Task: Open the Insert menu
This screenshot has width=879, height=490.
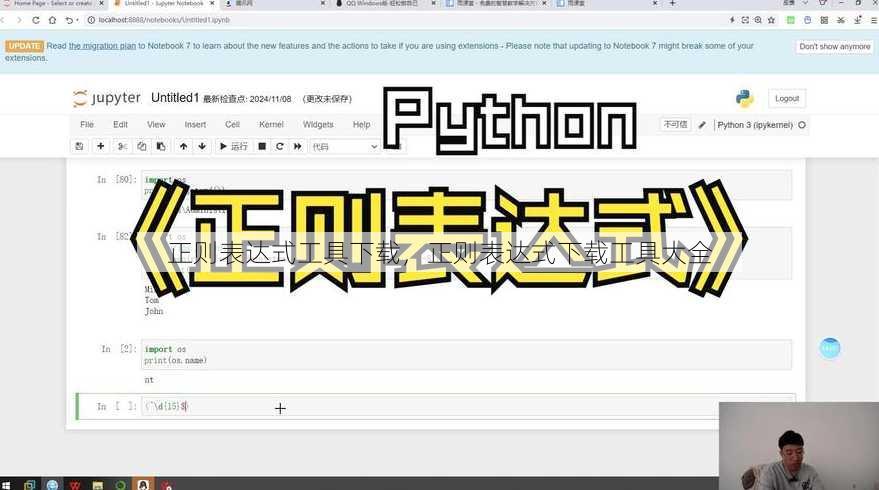Action: click(x=195, y=124)
